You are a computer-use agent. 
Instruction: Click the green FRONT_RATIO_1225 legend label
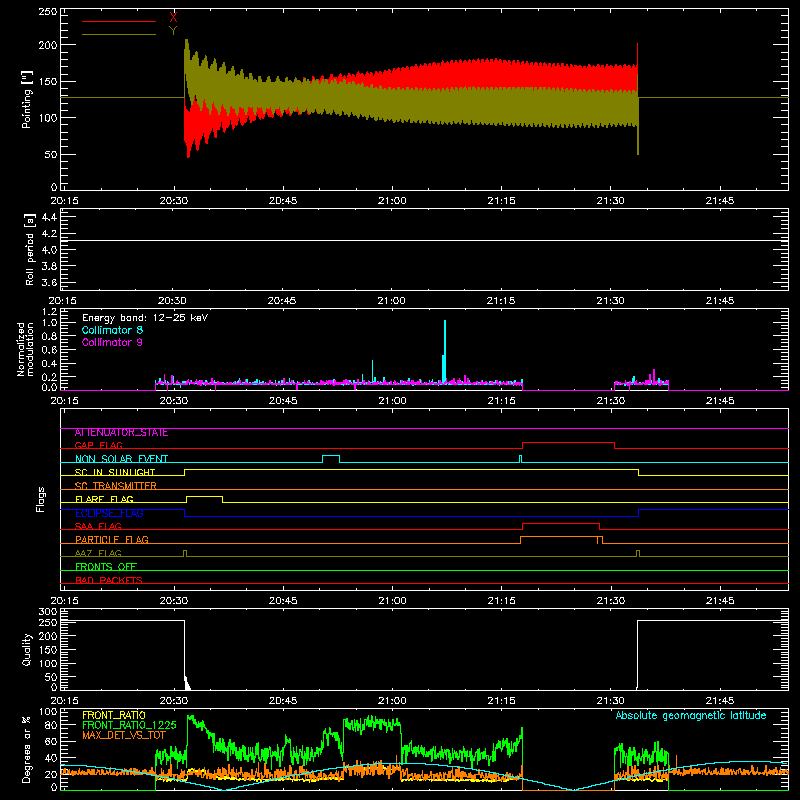click(129, 725)
